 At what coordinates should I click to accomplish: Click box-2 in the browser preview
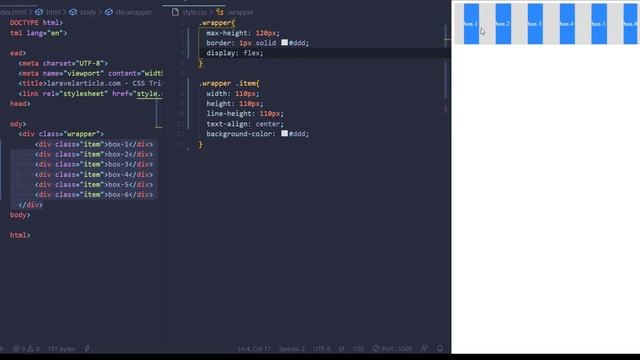pyautogui.click(x=503, y=24)
